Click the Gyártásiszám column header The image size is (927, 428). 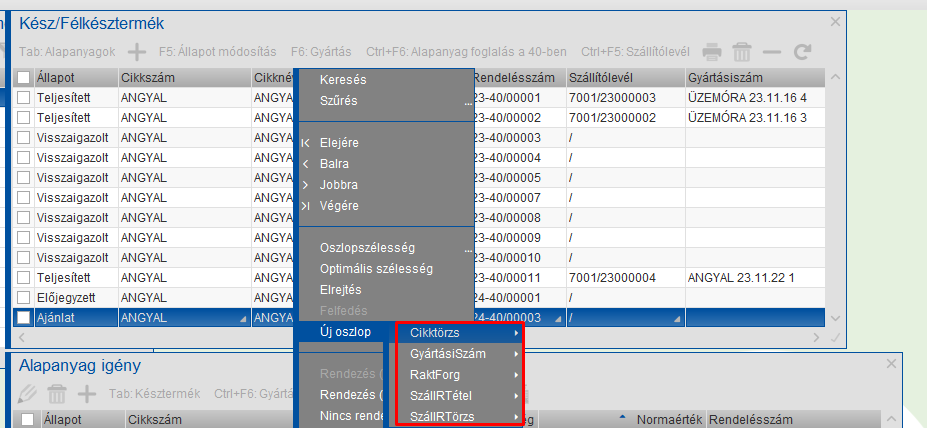click(x=755, y=77)
